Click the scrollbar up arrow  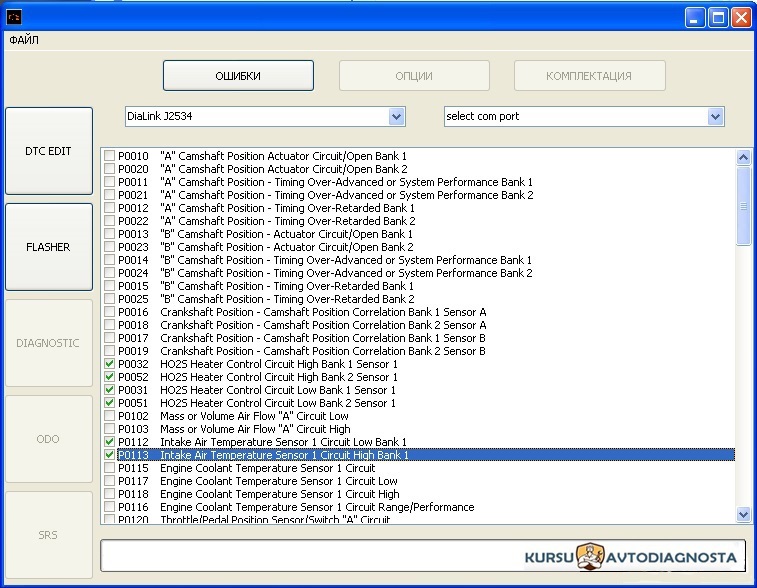743,157
